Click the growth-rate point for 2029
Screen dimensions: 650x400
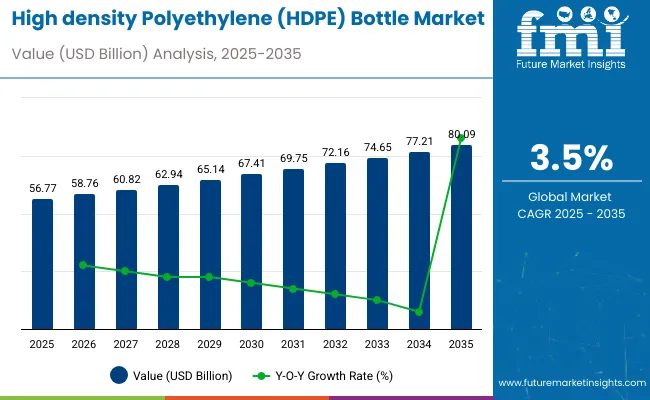pyautogui.click(x=209, y=277)
